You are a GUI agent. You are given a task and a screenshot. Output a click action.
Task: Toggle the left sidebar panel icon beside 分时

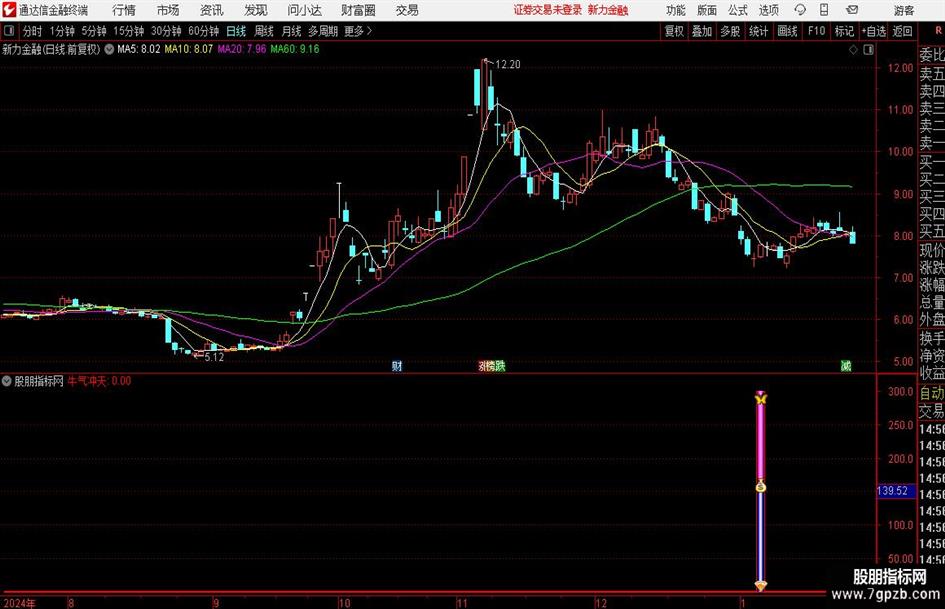(x=9, y=31)
